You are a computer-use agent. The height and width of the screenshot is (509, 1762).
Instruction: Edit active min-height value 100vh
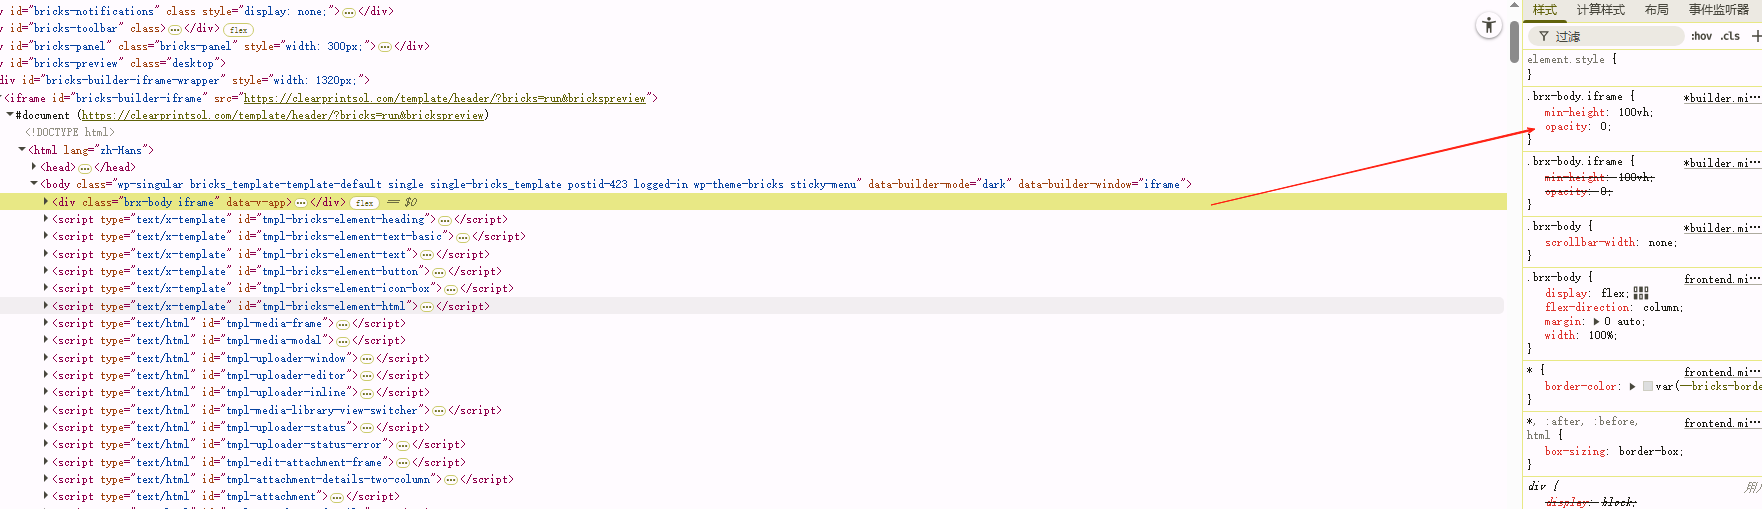tap(1635, 113)
